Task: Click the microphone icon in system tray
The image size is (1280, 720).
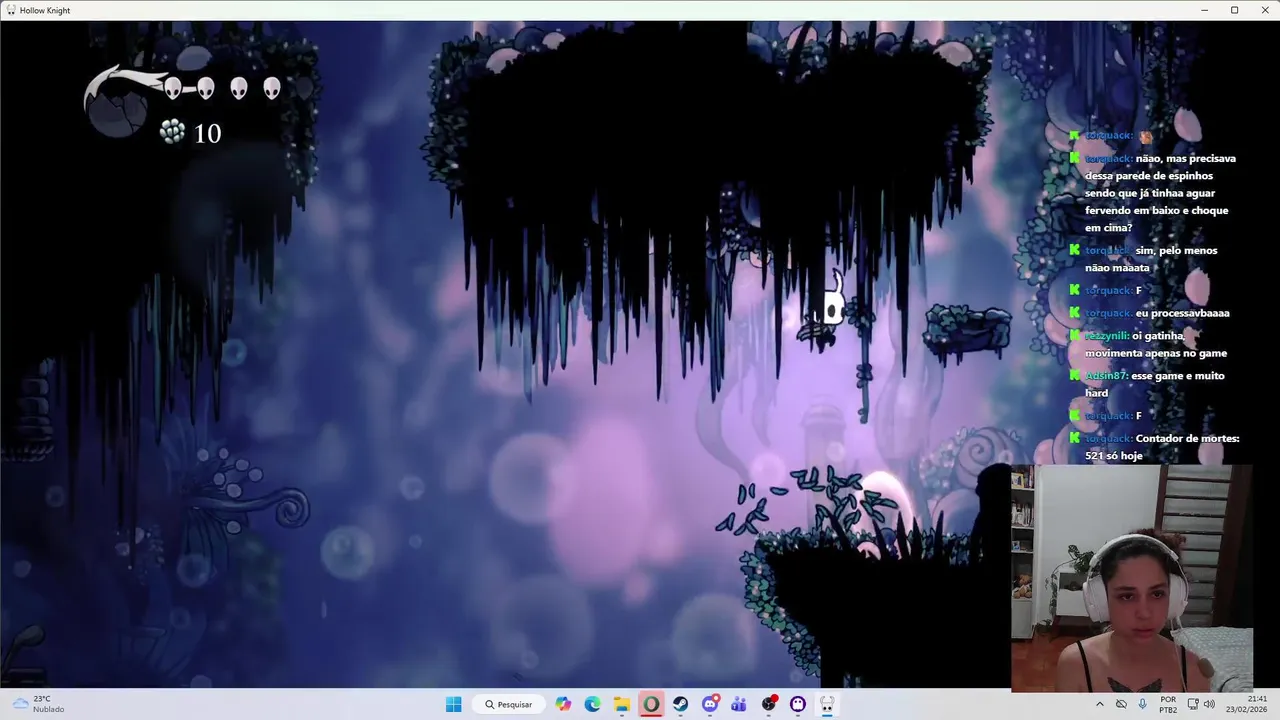Action: point(1143,704)
